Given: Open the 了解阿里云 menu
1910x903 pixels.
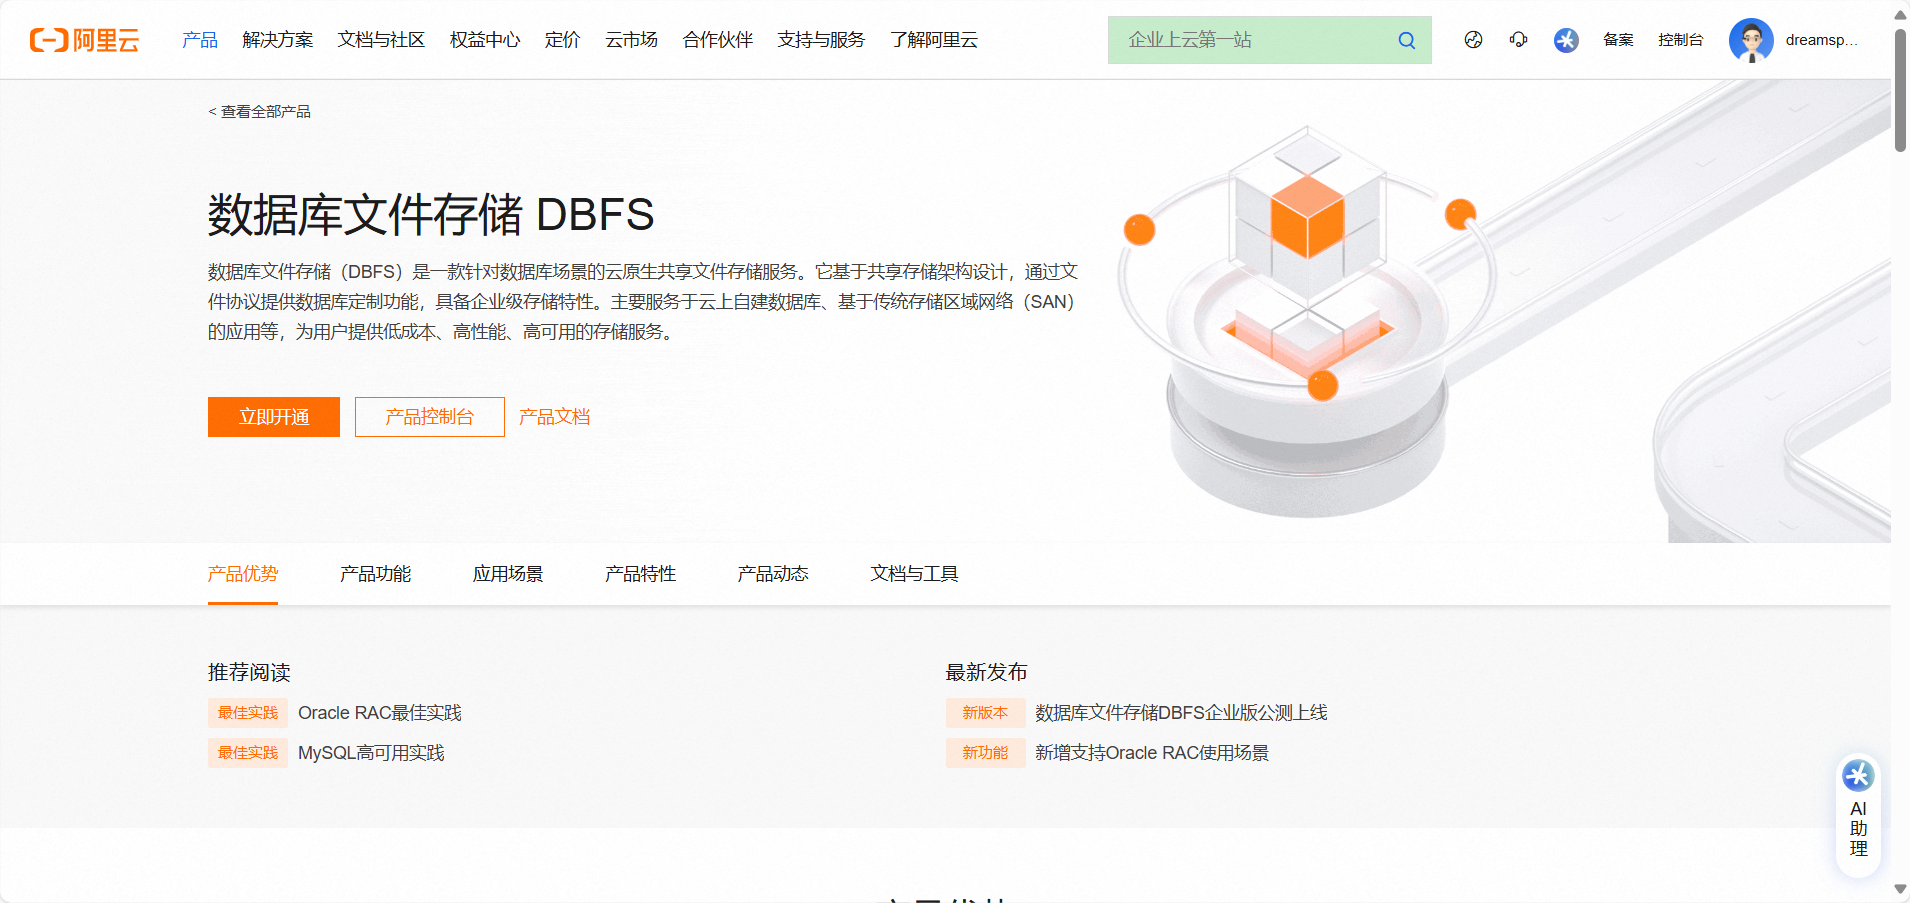Looking at the screenshot, I should pyautogui.click(x=934, y=40).
